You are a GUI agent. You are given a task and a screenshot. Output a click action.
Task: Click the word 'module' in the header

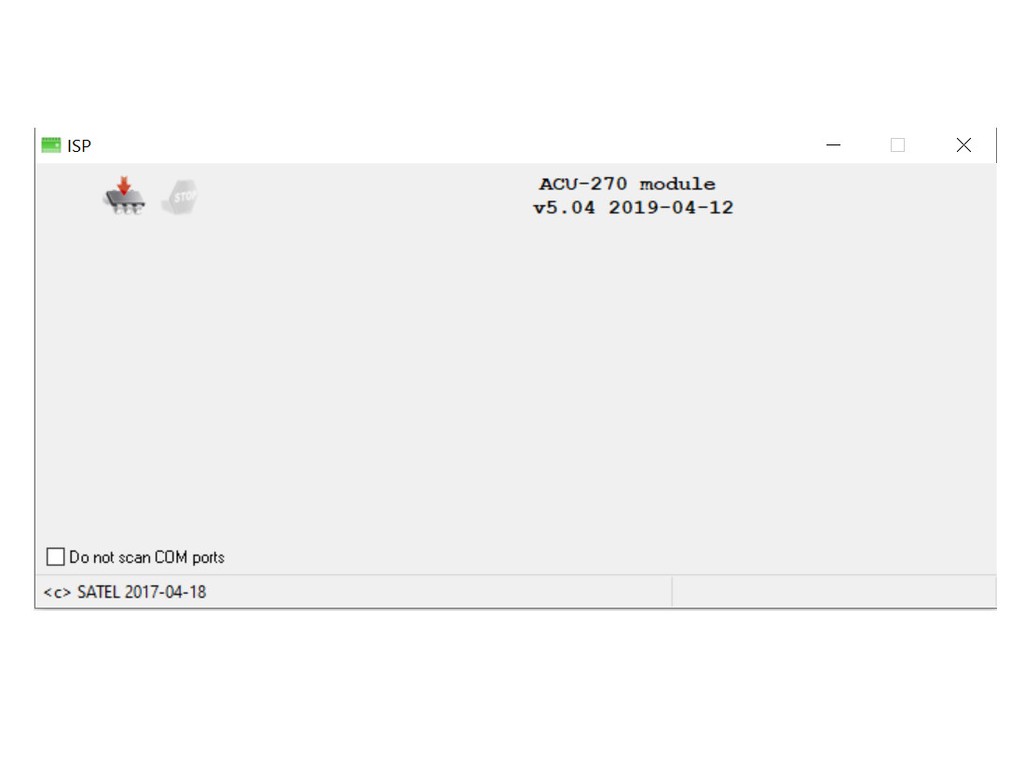pyautogui.click(x=677, y=184)
